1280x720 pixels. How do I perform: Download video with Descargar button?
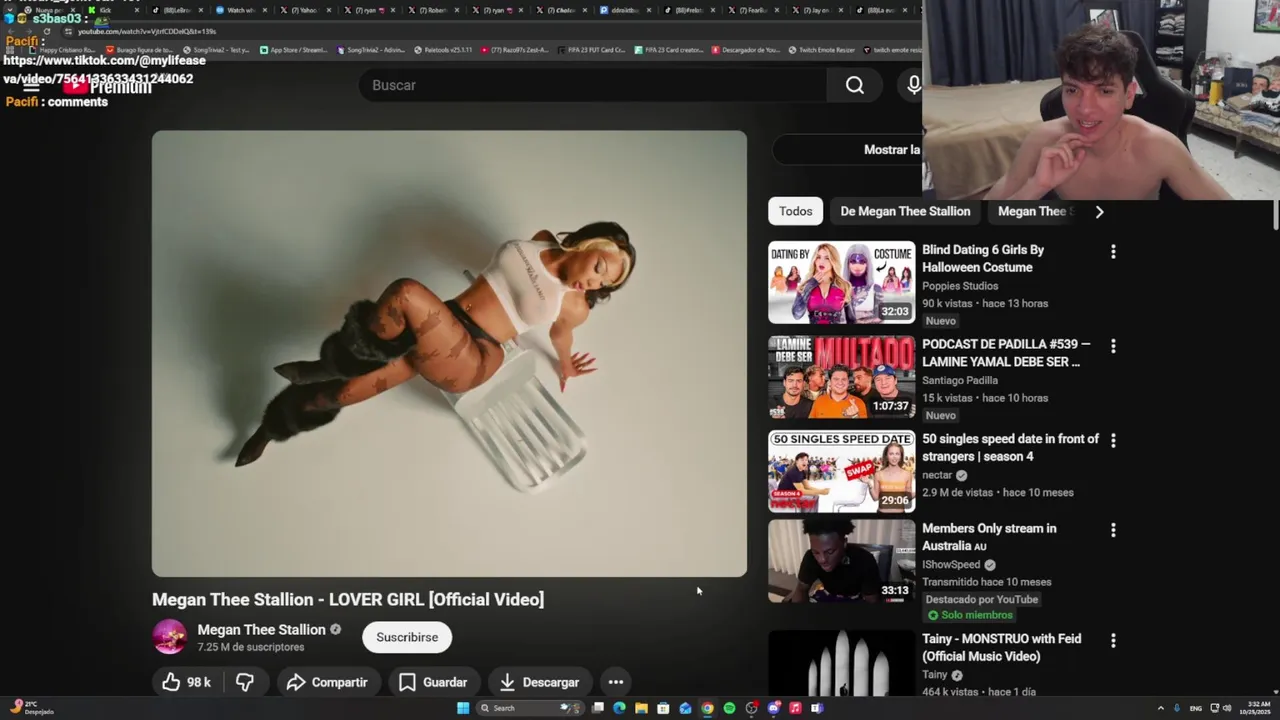[539, 682]
